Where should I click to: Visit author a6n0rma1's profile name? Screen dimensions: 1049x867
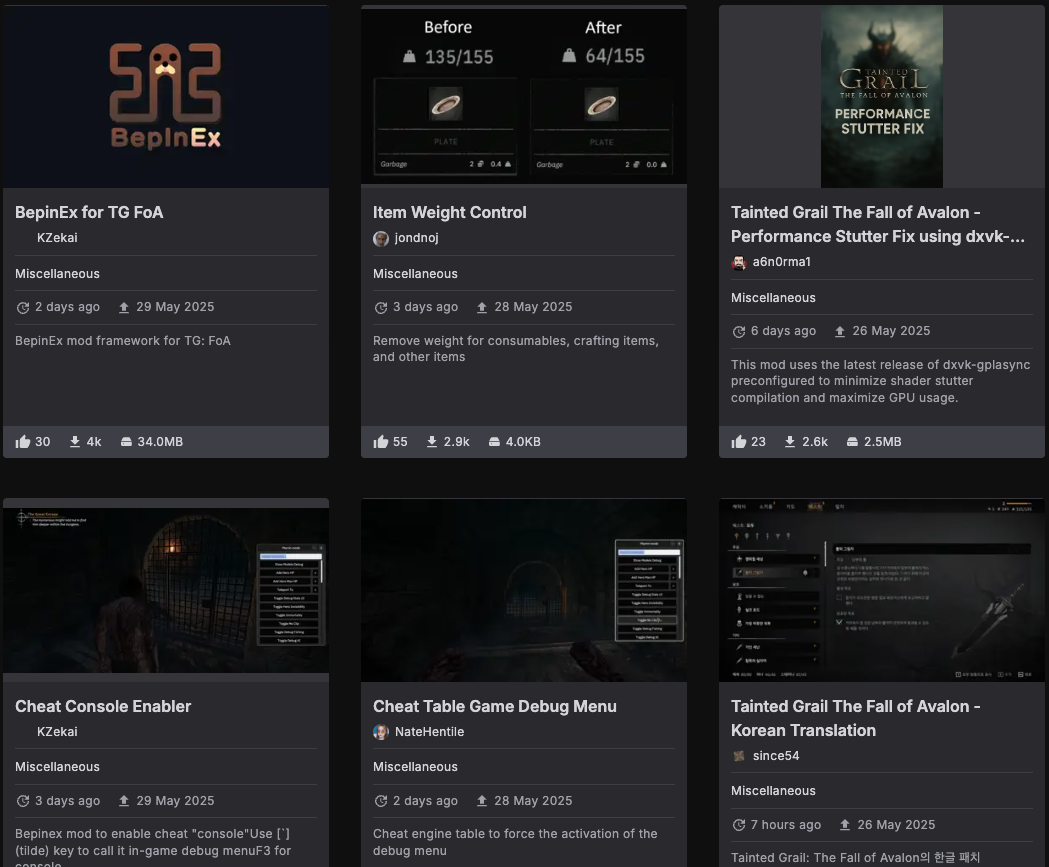tap(781, 262)
